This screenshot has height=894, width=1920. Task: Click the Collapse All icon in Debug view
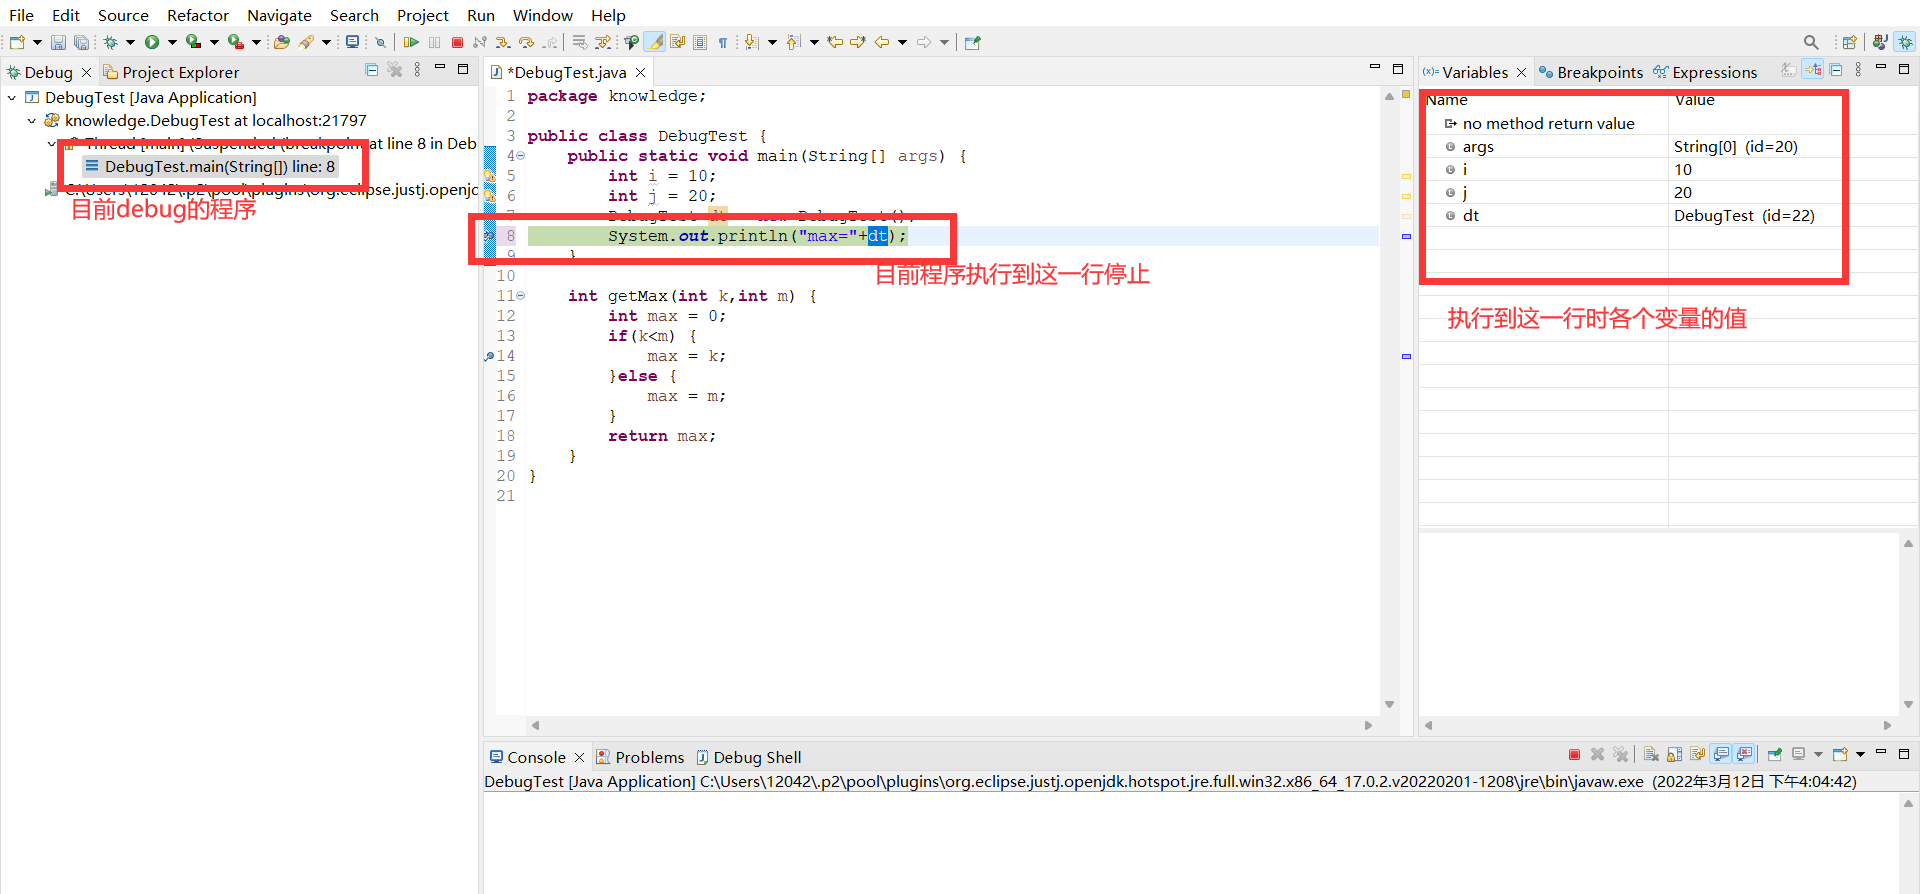click(x=372, y=70)
